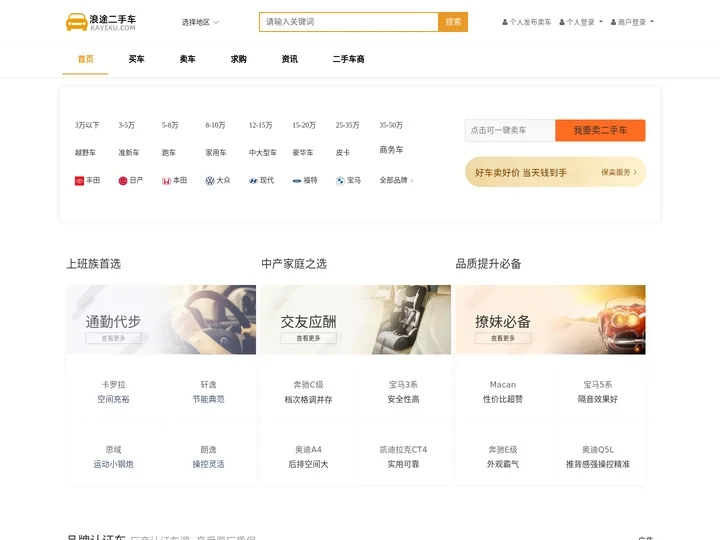
Task: Open the 奔驰C级 card
Action: [x=308, y=392]
